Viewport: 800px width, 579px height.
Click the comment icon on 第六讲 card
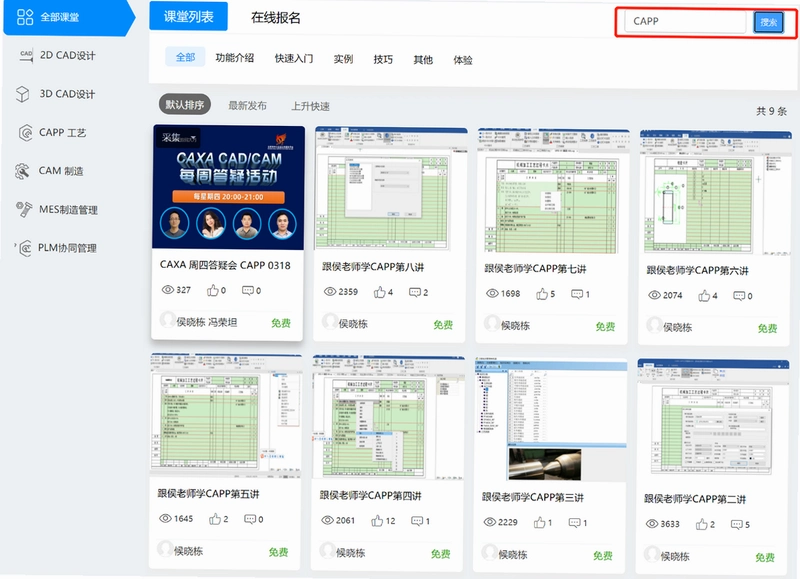739,296
